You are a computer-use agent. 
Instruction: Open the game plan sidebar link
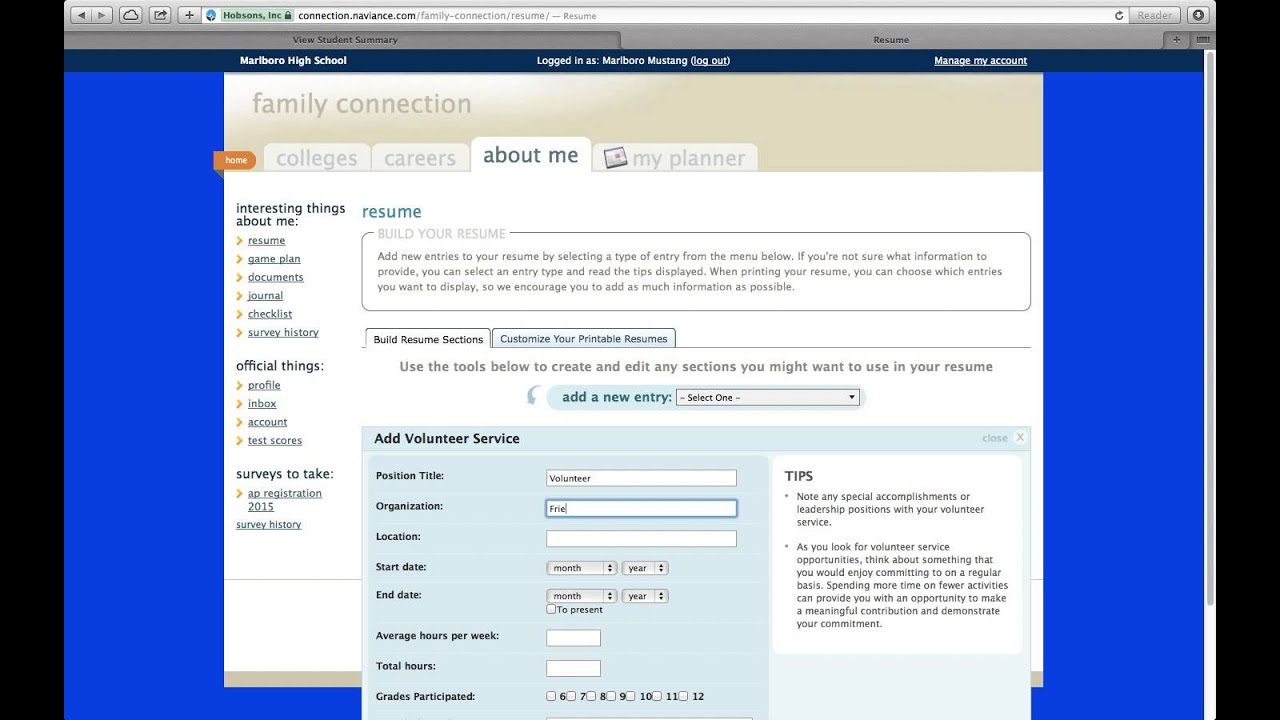click(274, 259)
